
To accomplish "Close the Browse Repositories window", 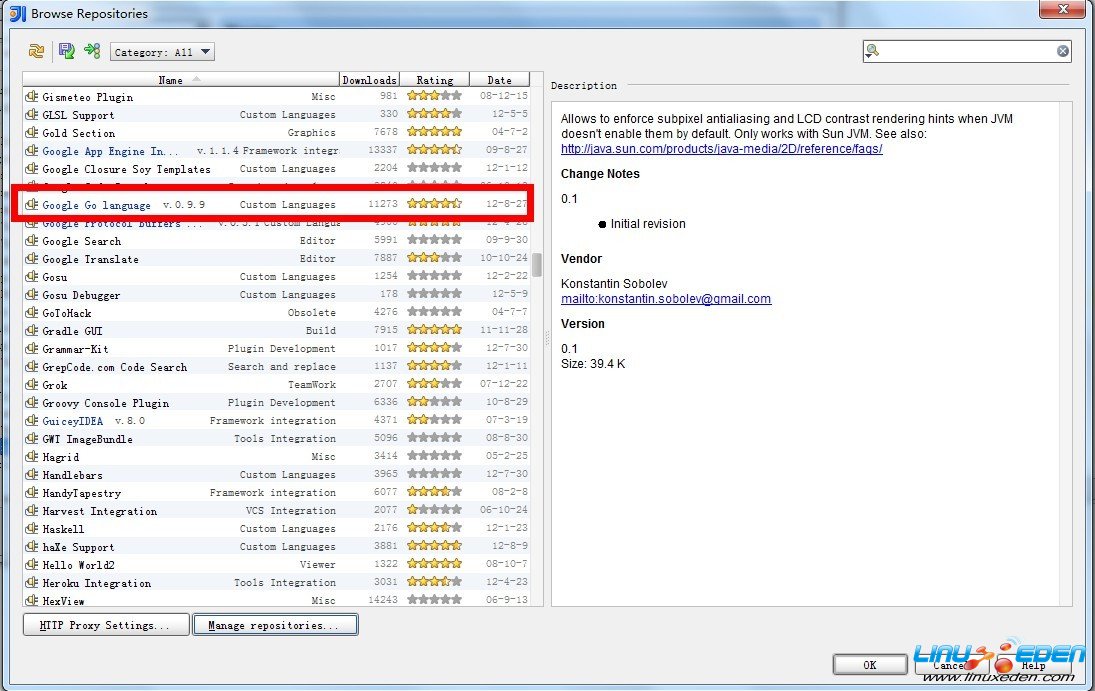I will pyautogui.click(x=1062, y=9).
